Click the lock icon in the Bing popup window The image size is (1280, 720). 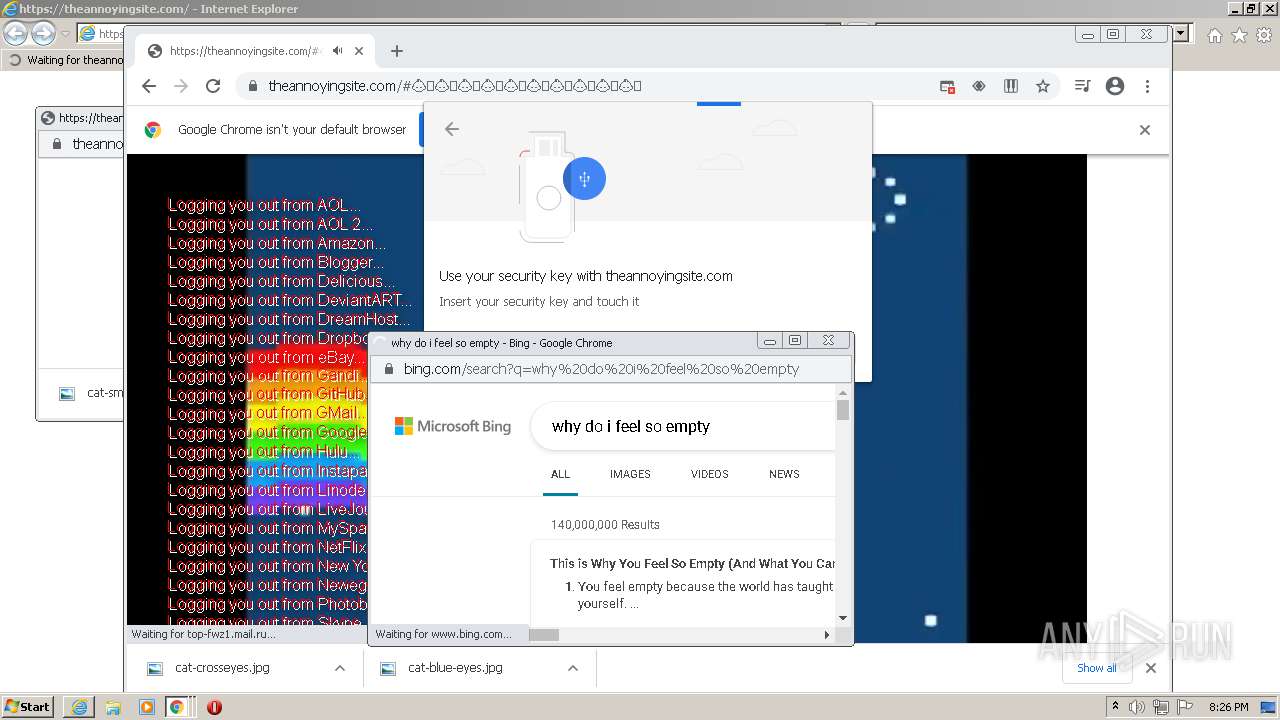pyautogui.click(x=388, y=369)
